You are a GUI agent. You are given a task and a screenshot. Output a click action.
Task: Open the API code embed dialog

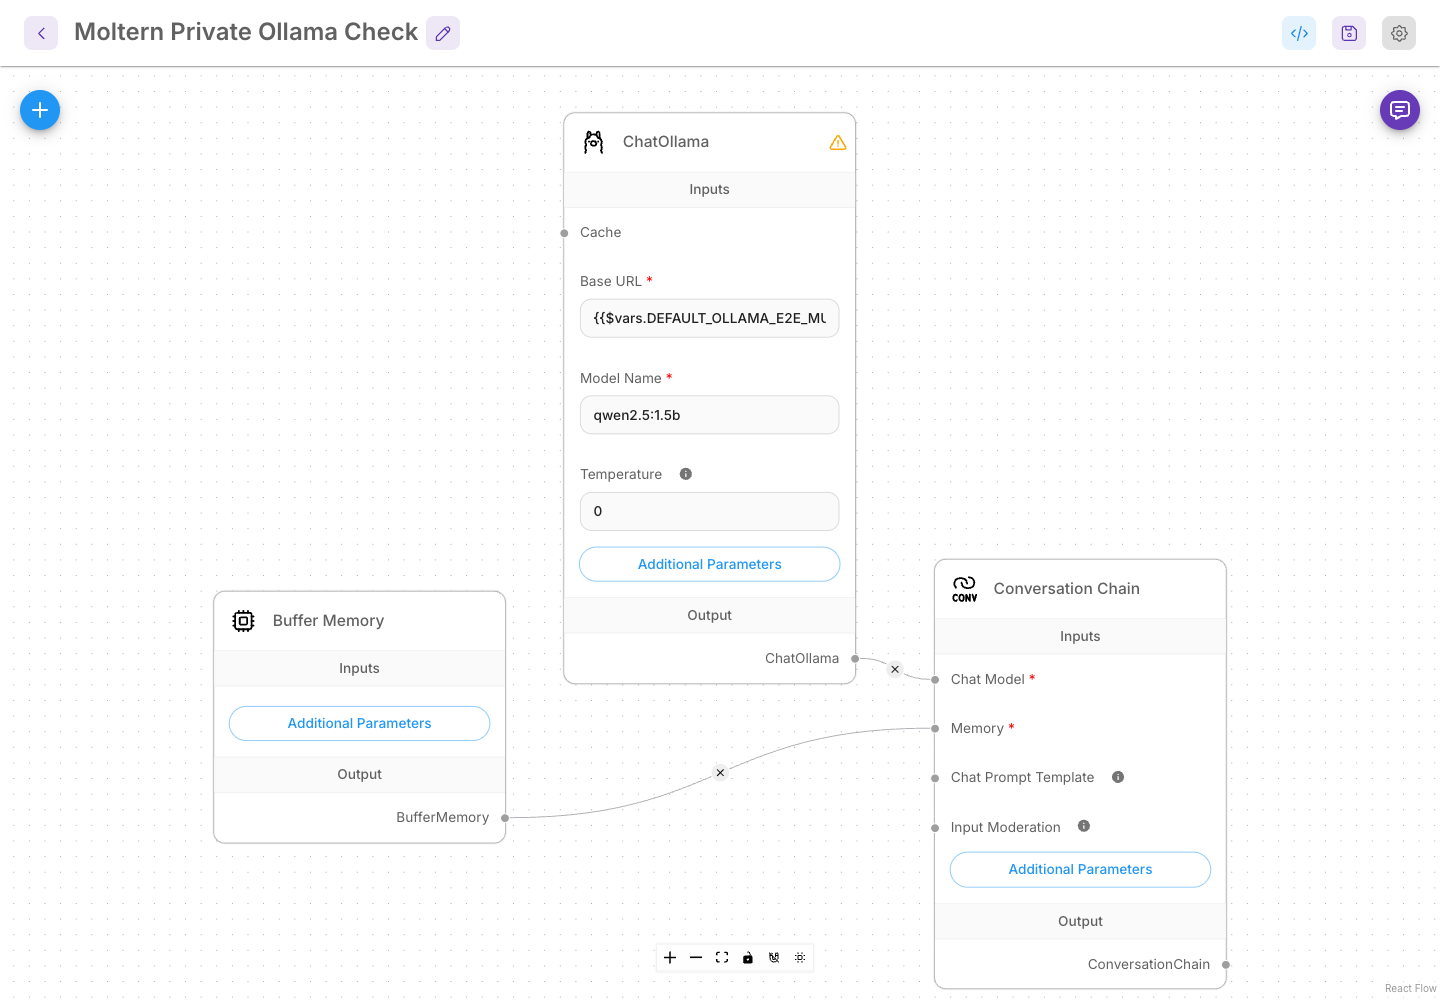pyautogui.click(x=1299, y=33)
